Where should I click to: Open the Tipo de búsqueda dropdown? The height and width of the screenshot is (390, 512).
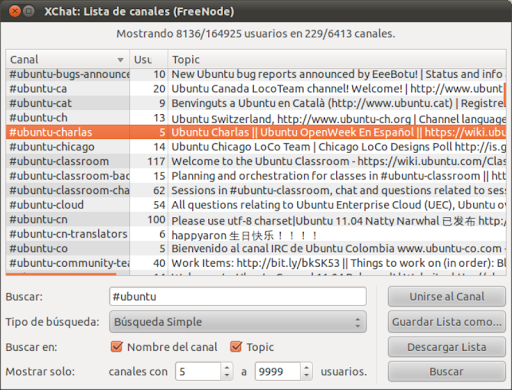[x=238, y=322]
